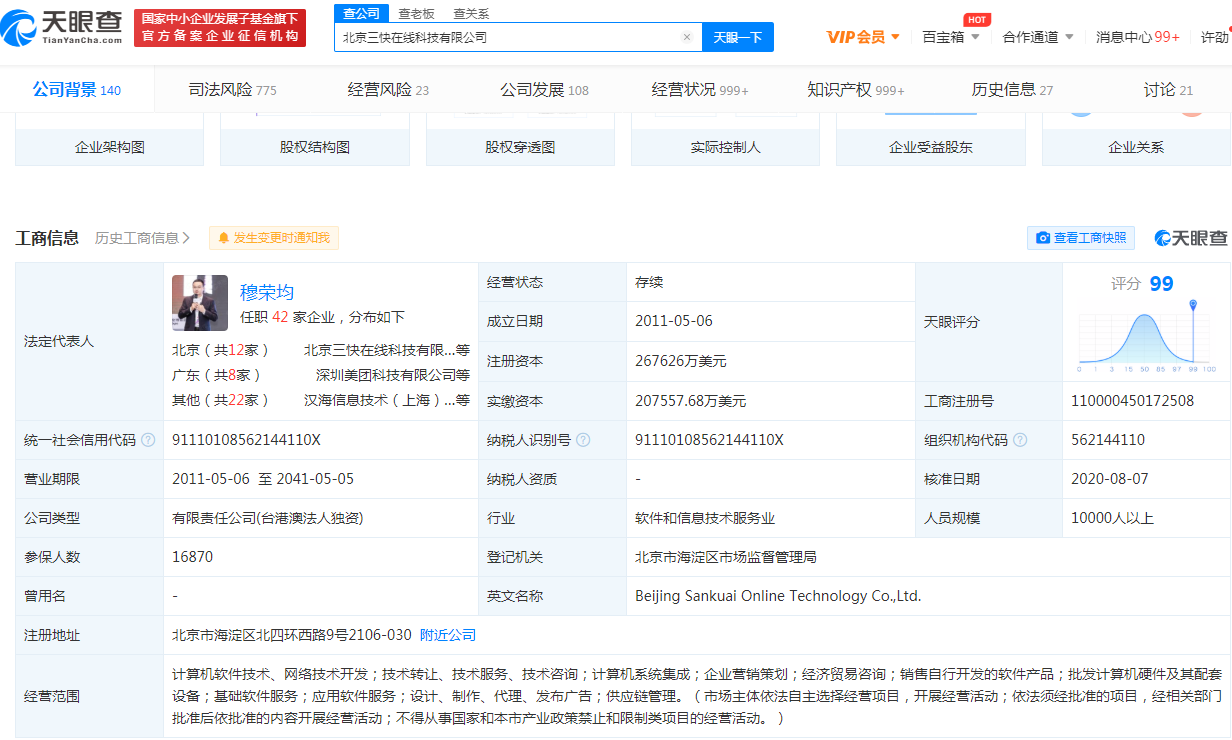
Task: Click the 天眼一下 search button
Action: (738, 37)
